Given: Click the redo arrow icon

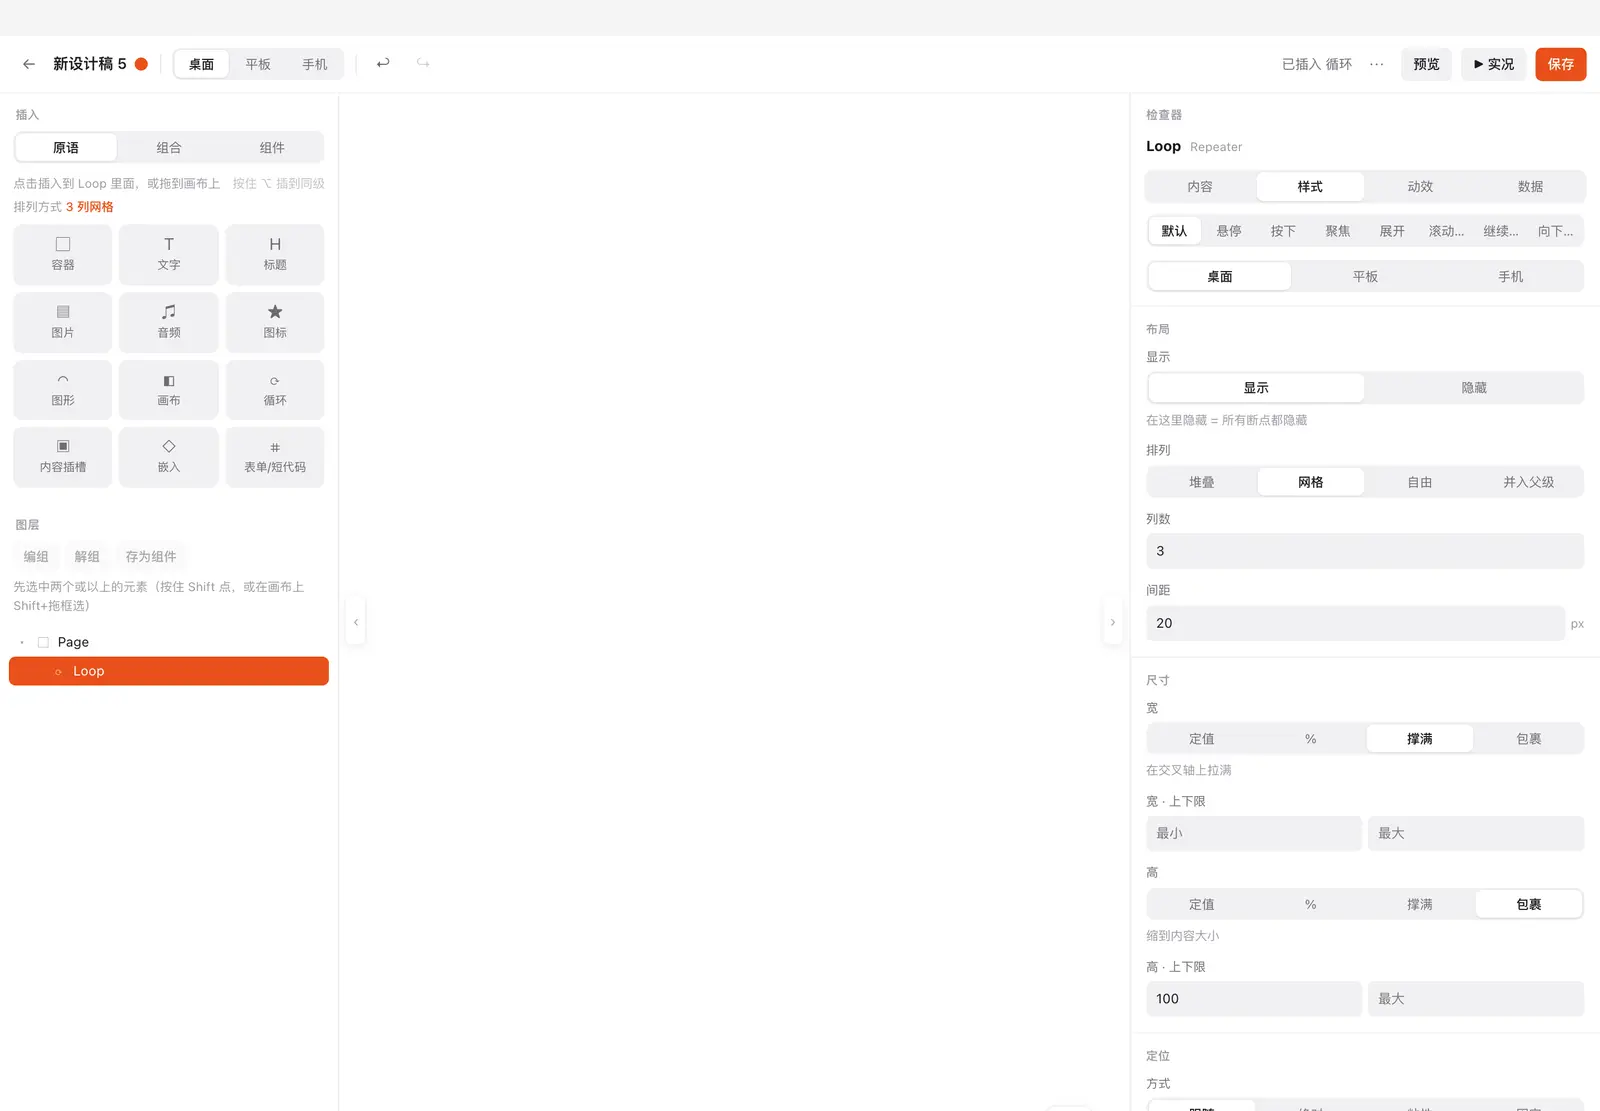Looking at the screenshot, I should (423, 63).
